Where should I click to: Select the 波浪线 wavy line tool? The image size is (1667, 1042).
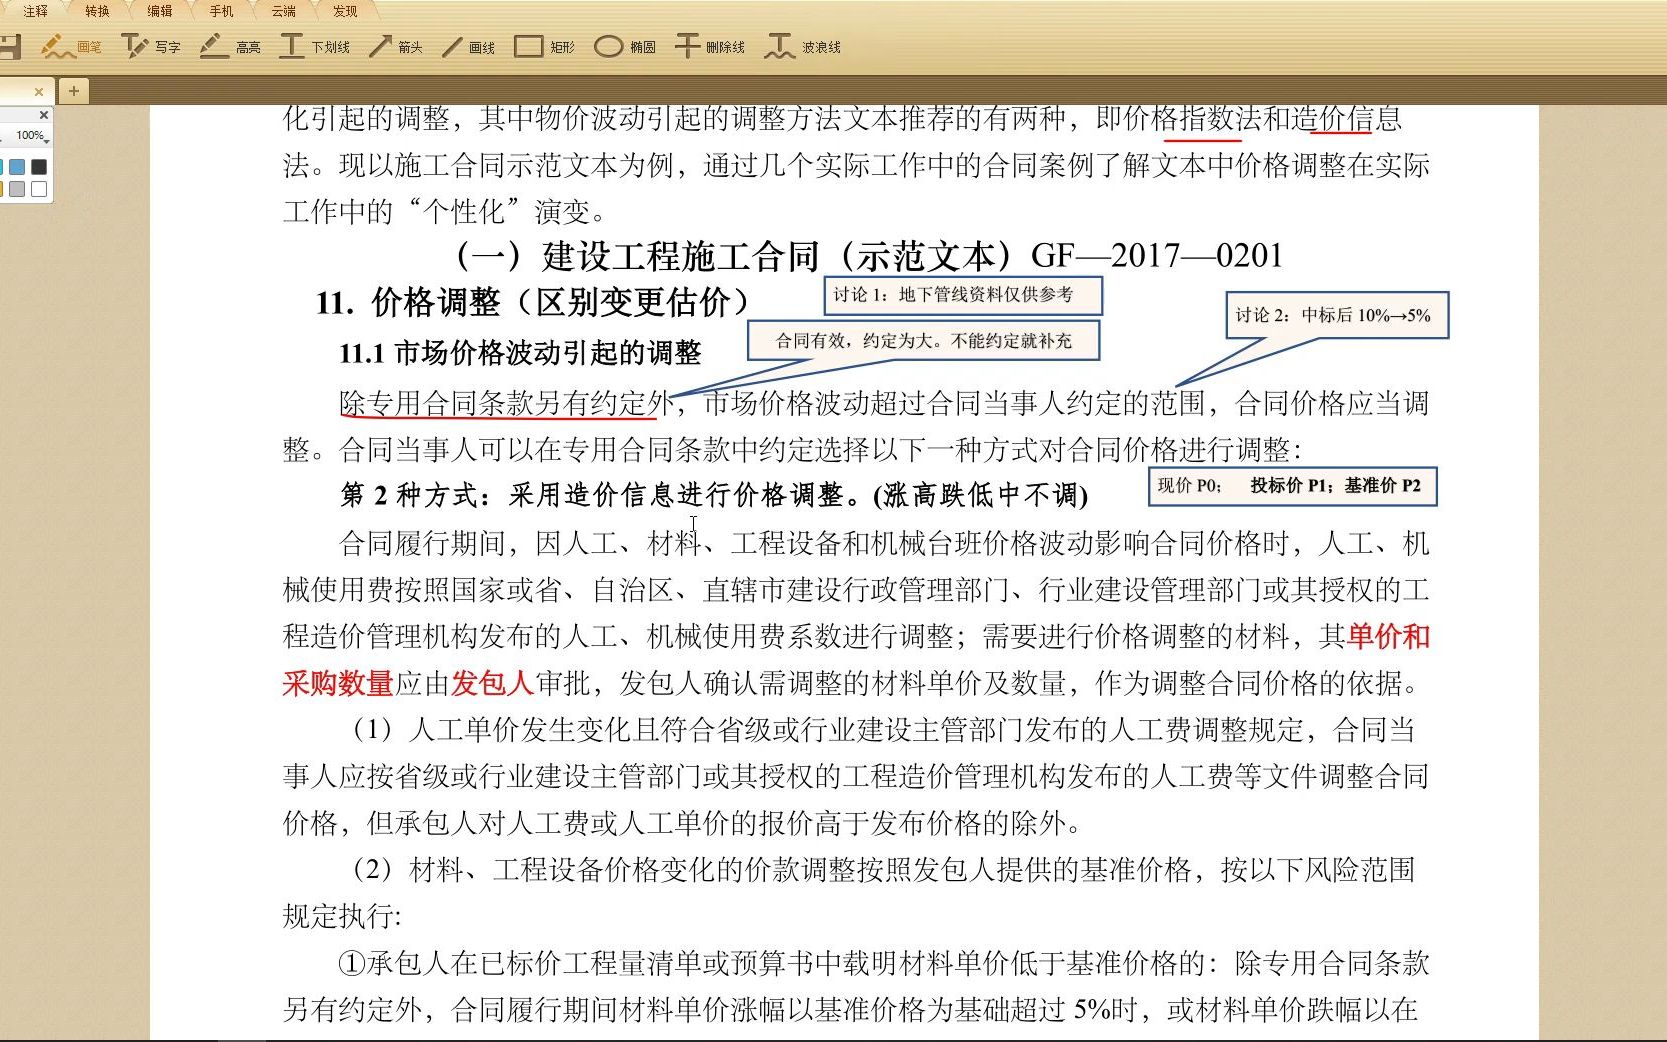click(803, 47)
